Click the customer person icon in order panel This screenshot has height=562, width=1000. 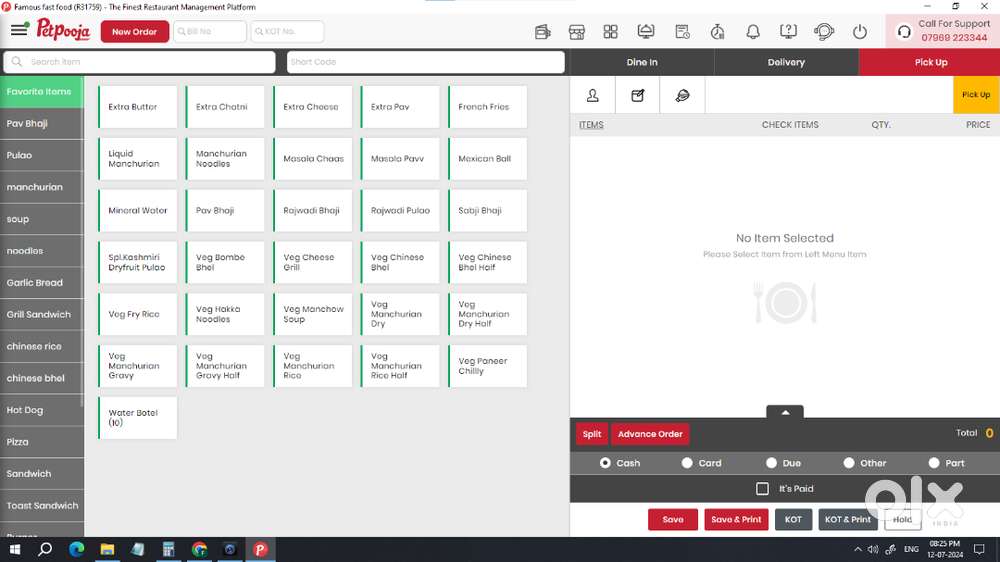pyautogui.click(x=593, y=95)
